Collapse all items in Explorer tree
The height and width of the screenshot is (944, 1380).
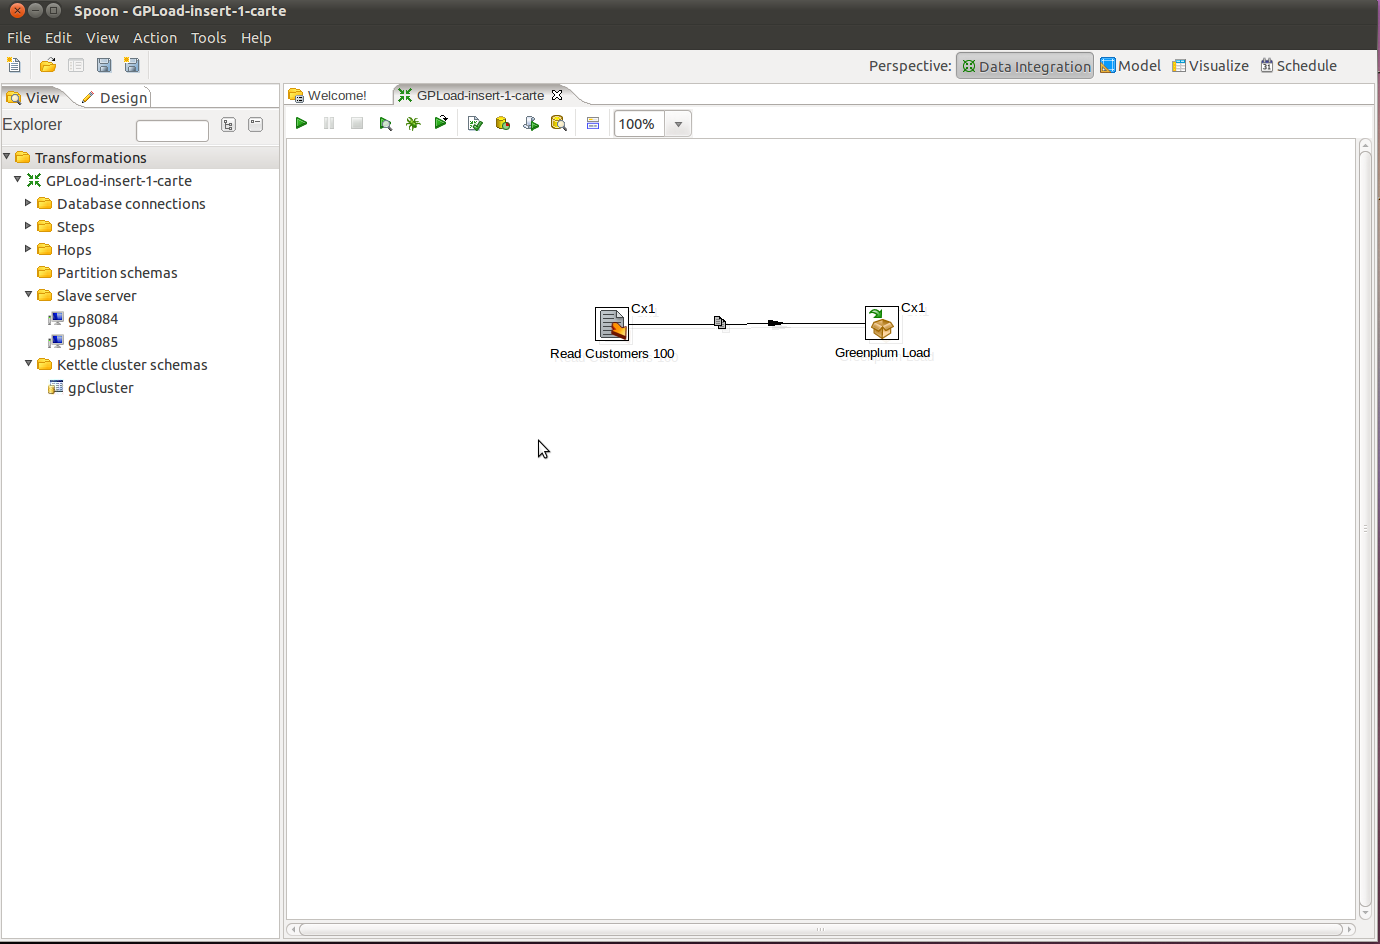pos(256,125)
